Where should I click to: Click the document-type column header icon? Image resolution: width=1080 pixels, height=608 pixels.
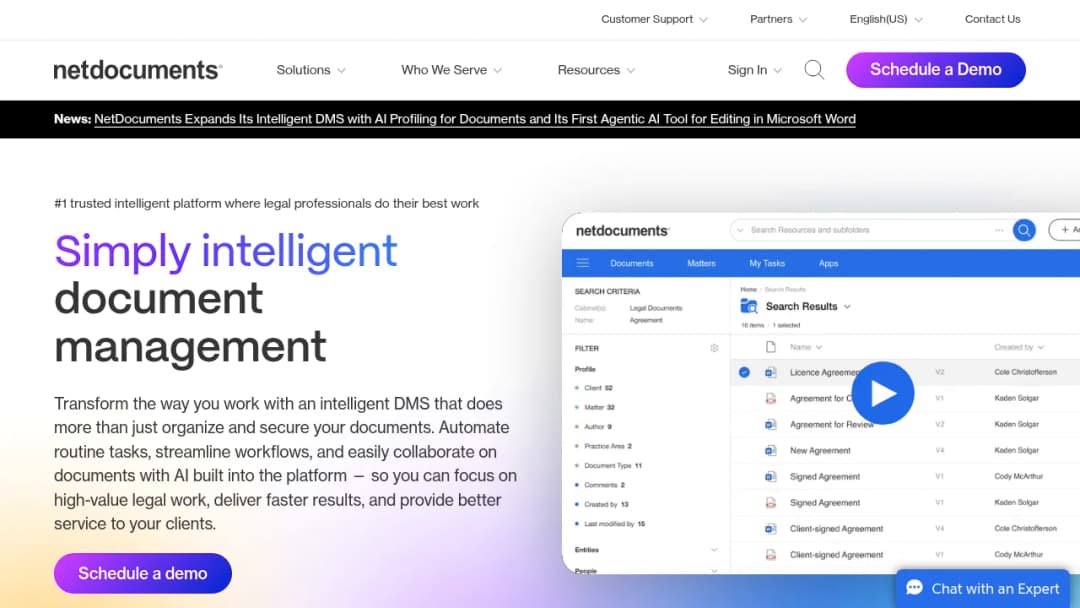tap(771, 347)
